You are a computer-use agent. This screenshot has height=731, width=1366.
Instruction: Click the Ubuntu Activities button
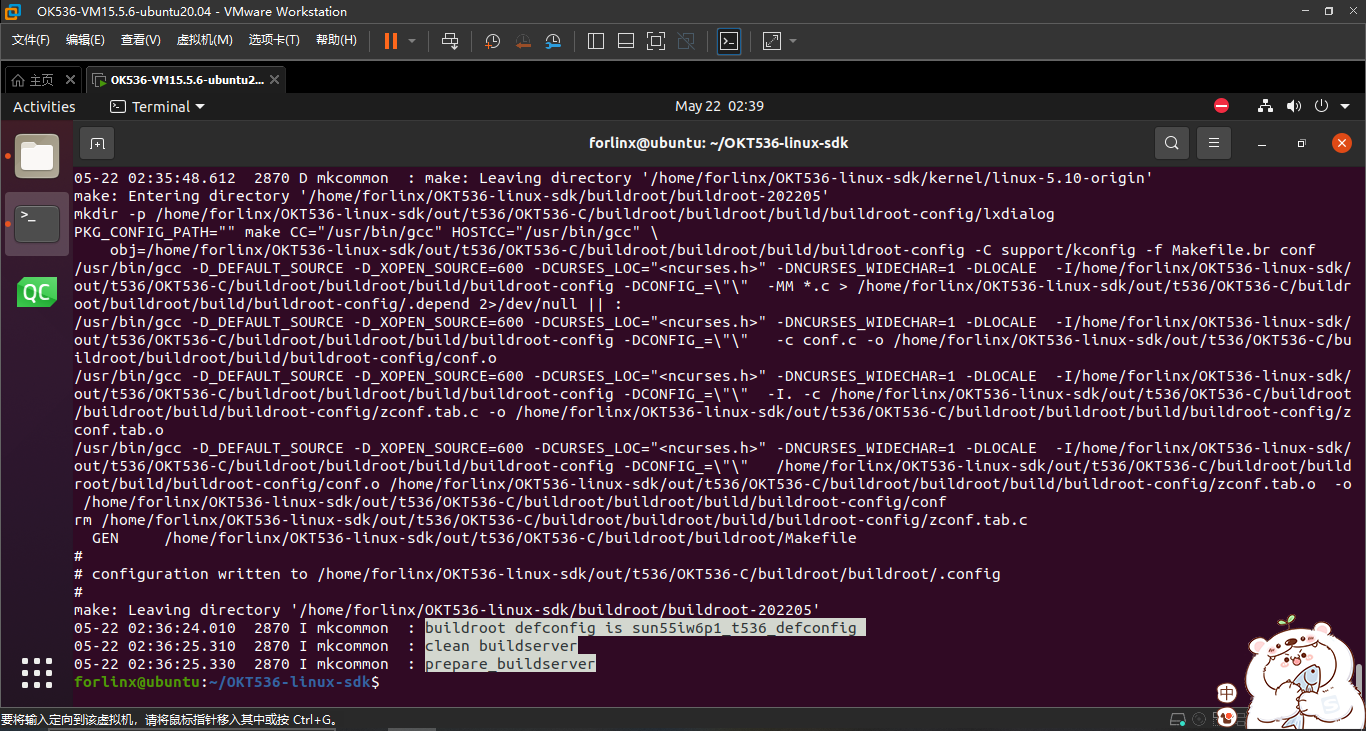tap(44, 106)
